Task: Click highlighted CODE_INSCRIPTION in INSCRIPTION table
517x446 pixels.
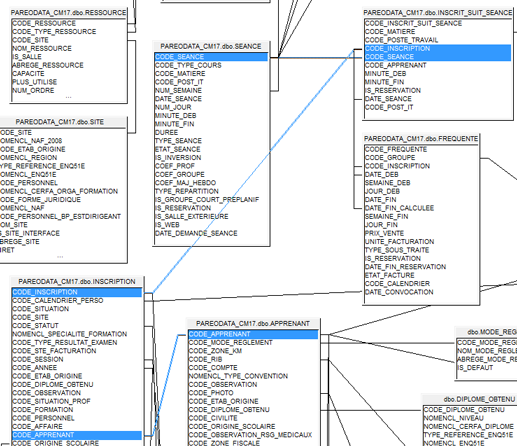Action: click(77, 292)
